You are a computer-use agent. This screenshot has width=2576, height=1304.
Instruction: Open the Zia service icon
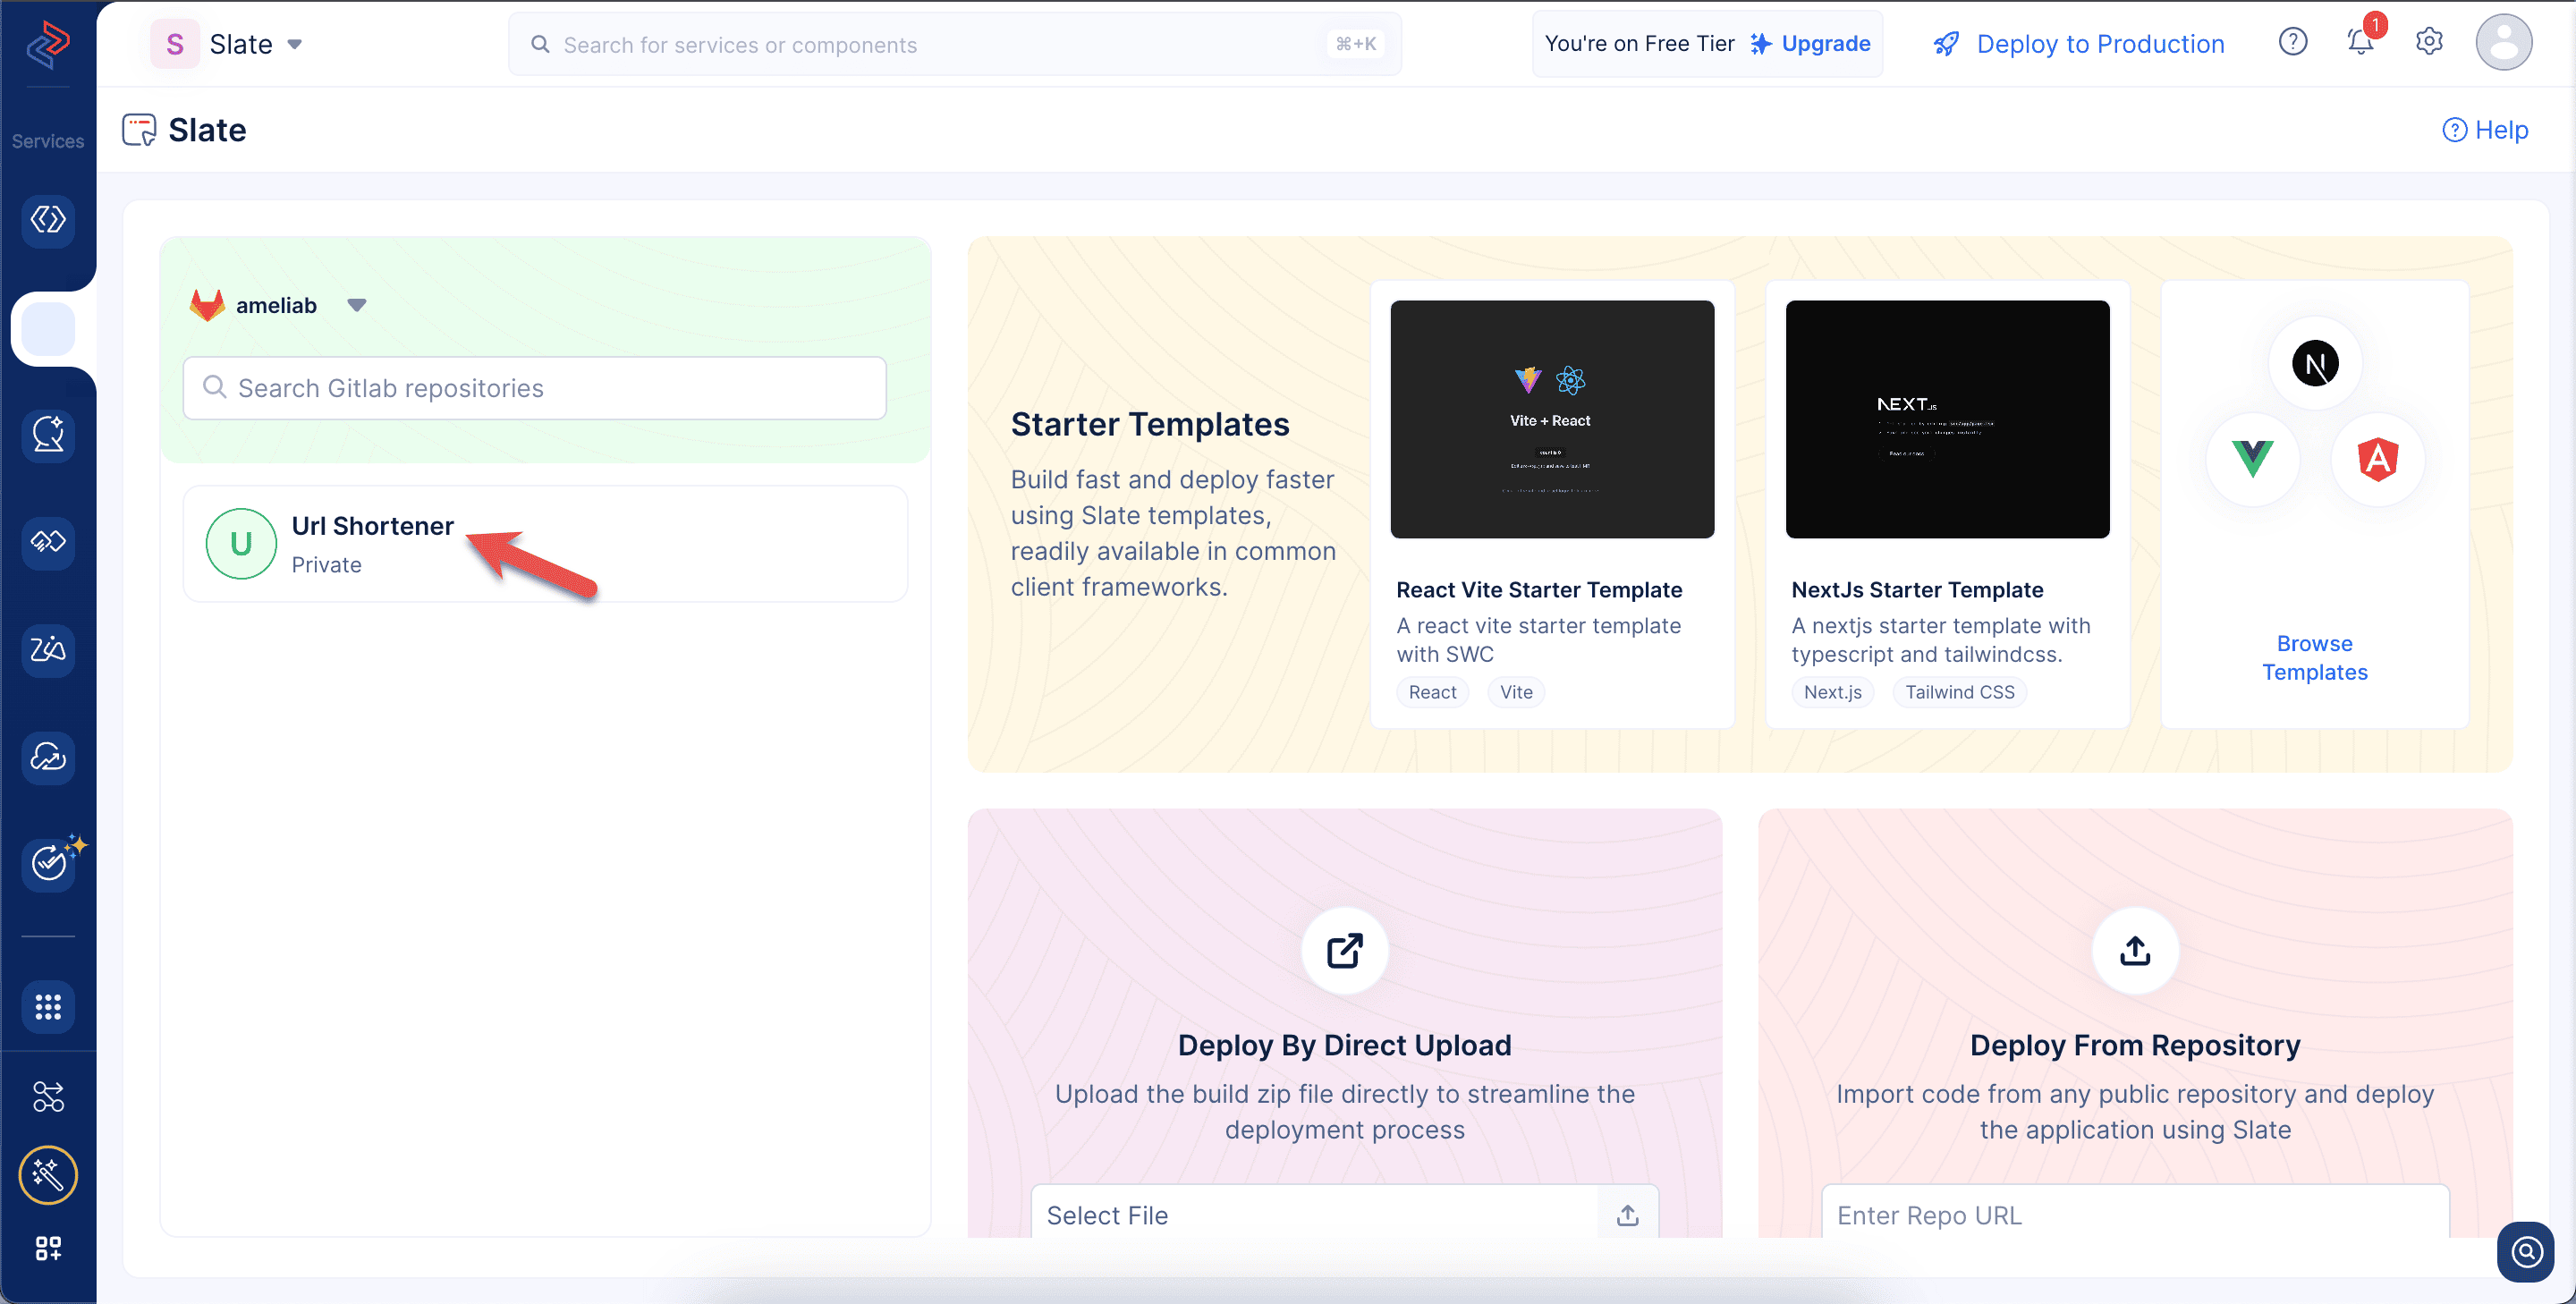[x=48, y=650]
